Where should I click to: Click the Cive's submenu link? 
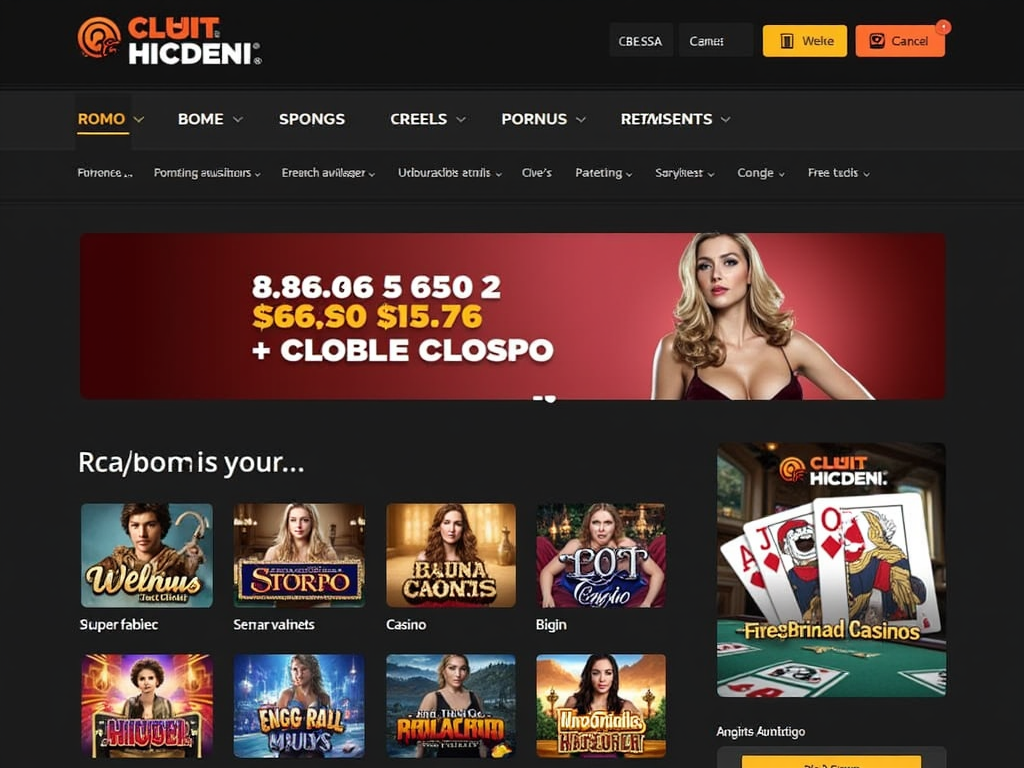click(537, 173)
